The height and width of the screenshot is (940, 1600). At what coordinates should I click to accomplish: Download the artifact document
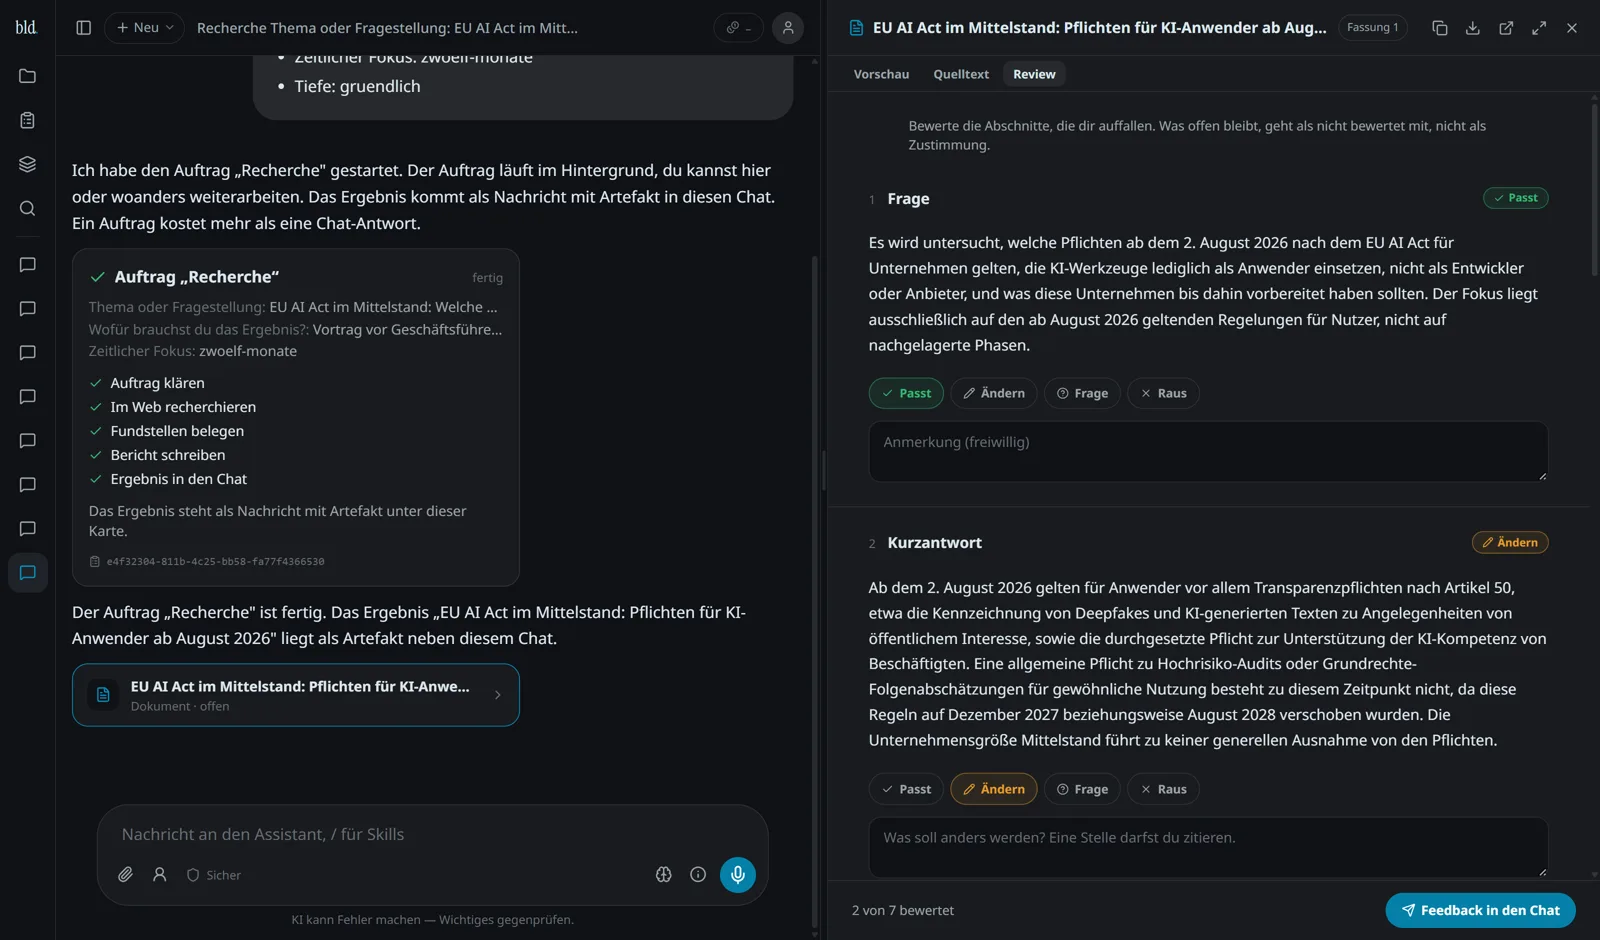click(x=1473, y=28)
